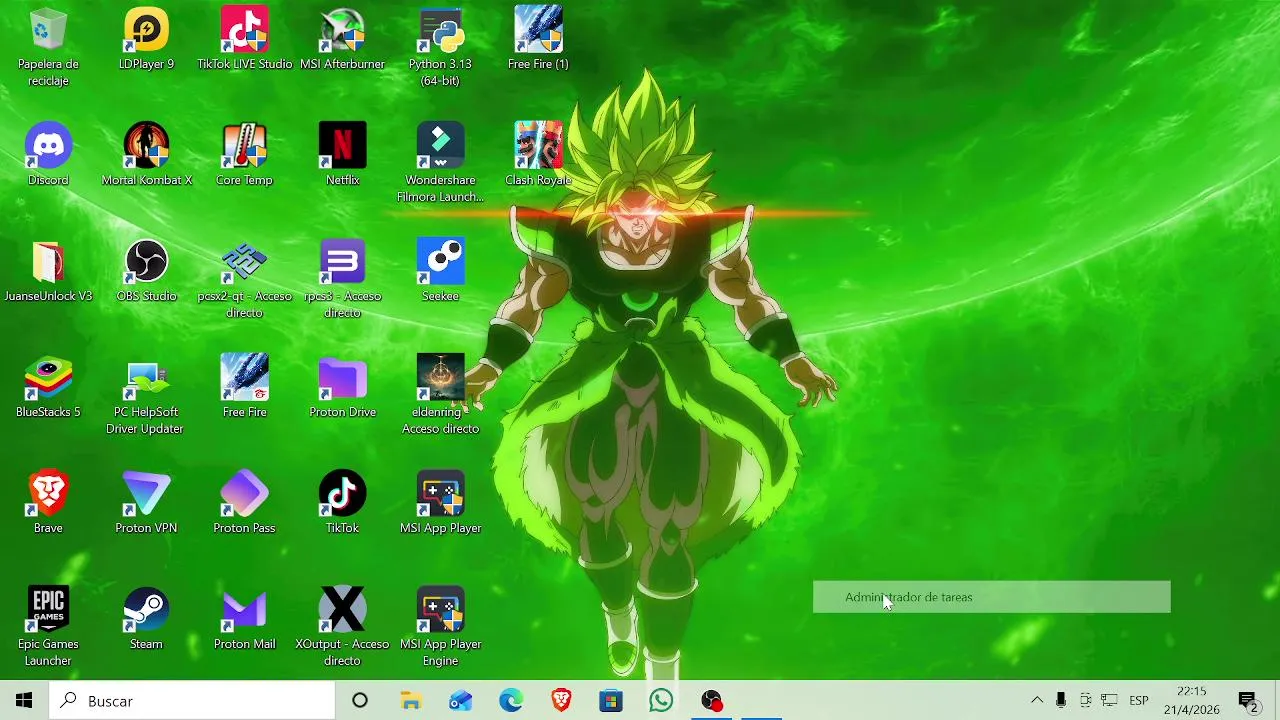This screenshot has width=1280, height=720.
Task: Click the Free Fire (1) shortcut
Action: (x=538, y=40)
